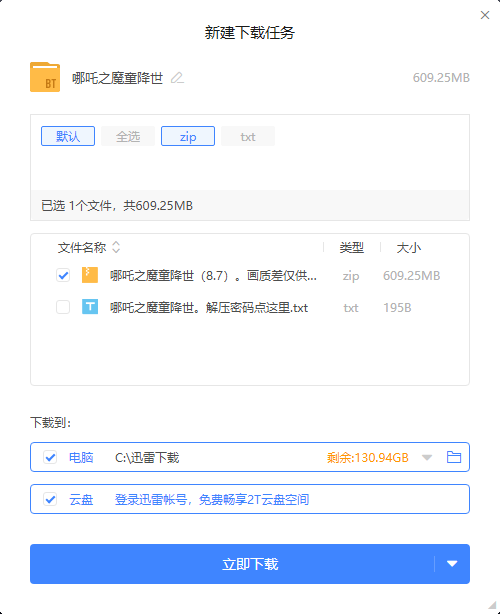Toggle the 电脑 download checkbox
This screenshot has width=500, height=614.
pos(50,457)
